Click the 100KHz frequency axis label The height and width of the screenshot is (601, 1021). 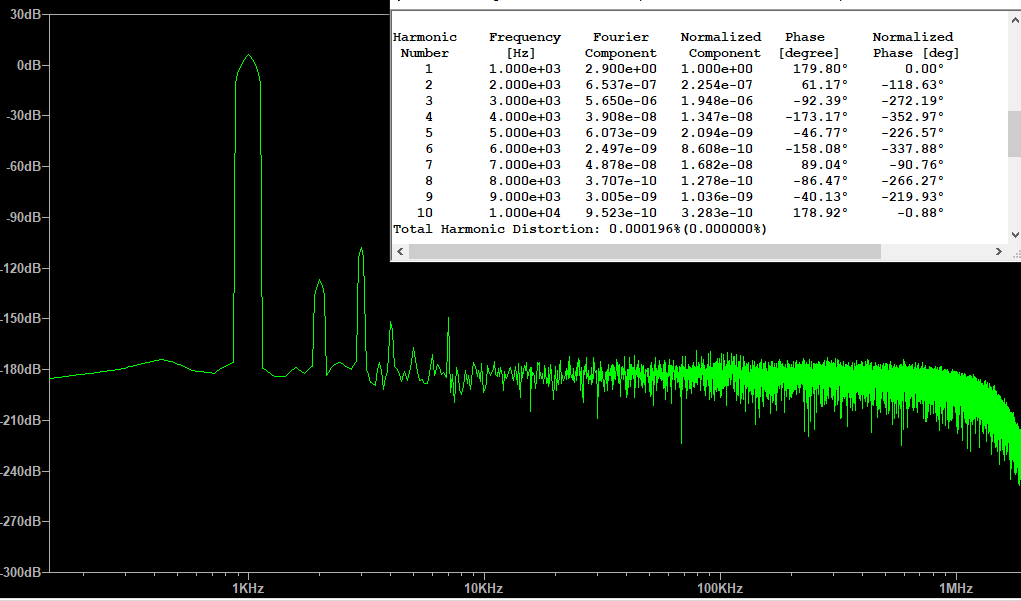720,589
